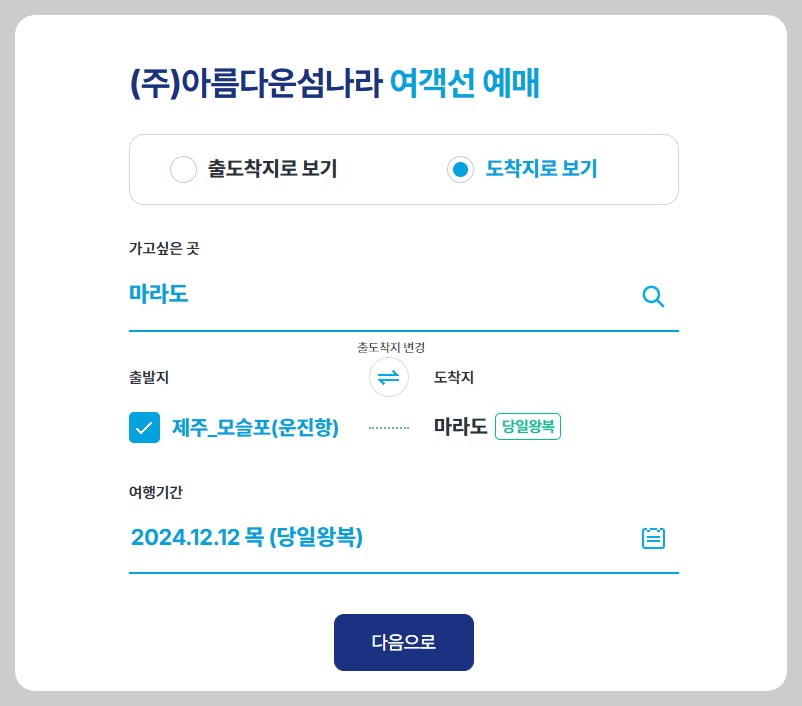Click the swap arrows to switch departure and arrival
The height and width of the screenshot is (706, 802).
[x=388, y=378]
